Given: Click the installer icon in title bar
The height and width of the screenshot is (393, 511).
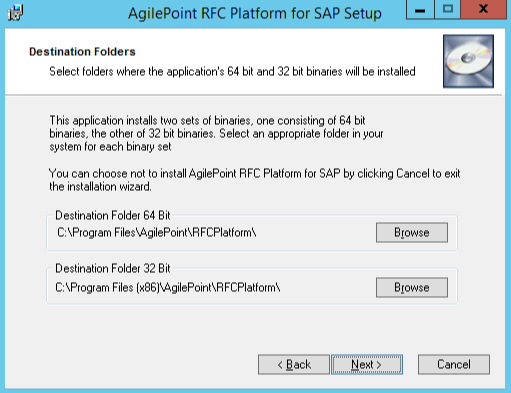Looking at the screenshot, I should pyautogui.click(x=15, y=13).
